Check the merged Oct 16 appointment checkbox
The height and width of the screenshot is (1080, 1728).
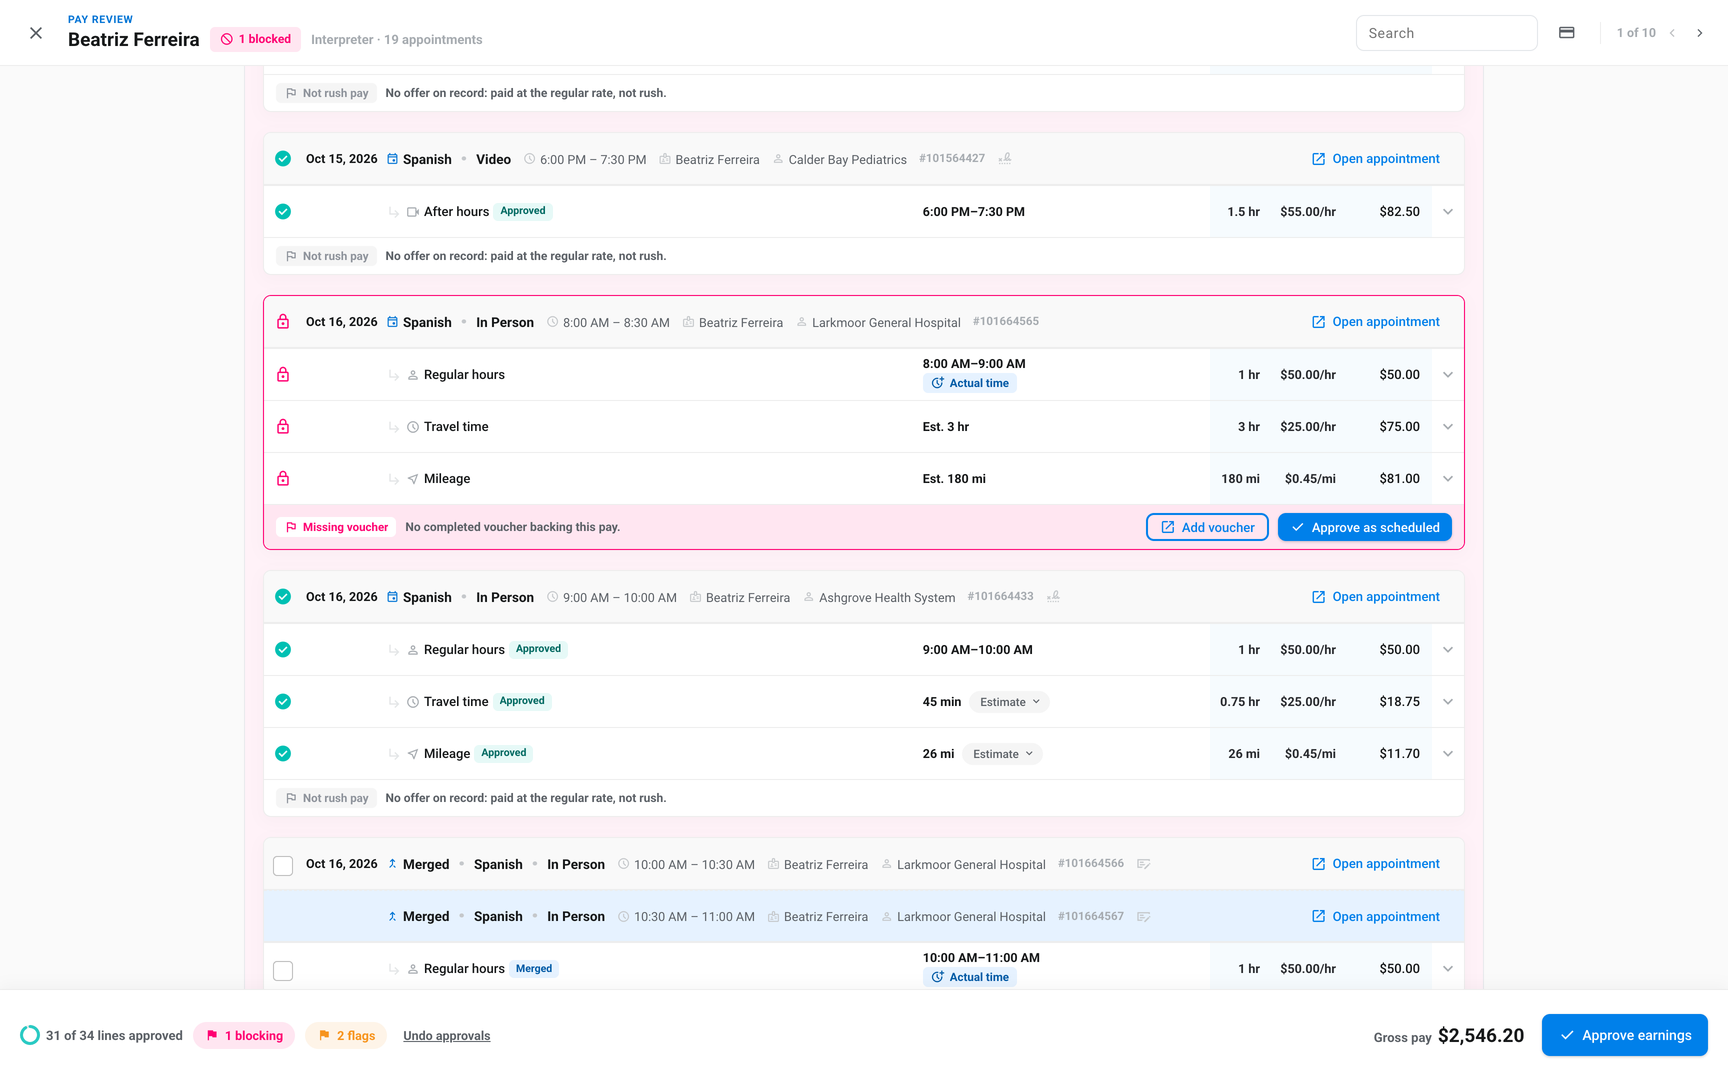click(283, 866)
